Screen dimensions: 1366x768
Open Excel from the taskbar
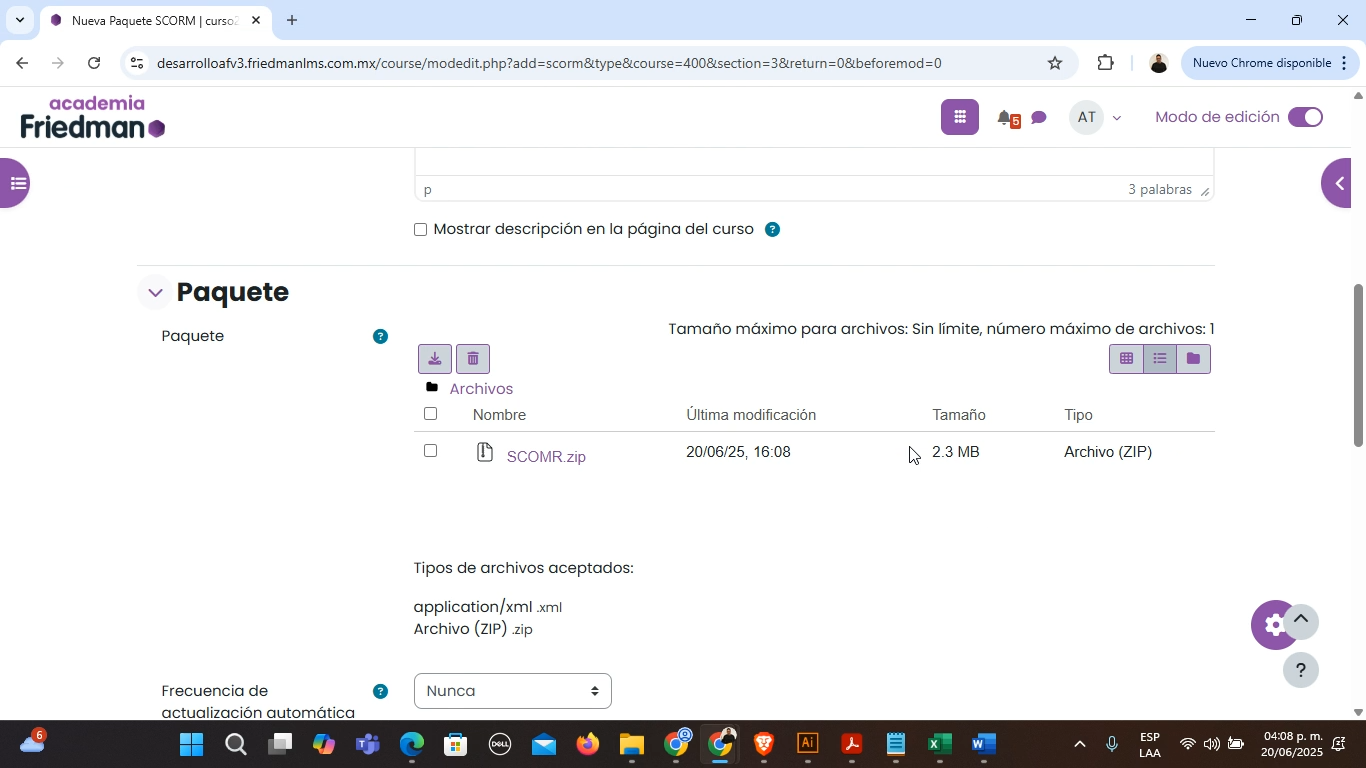pos(939,745)
